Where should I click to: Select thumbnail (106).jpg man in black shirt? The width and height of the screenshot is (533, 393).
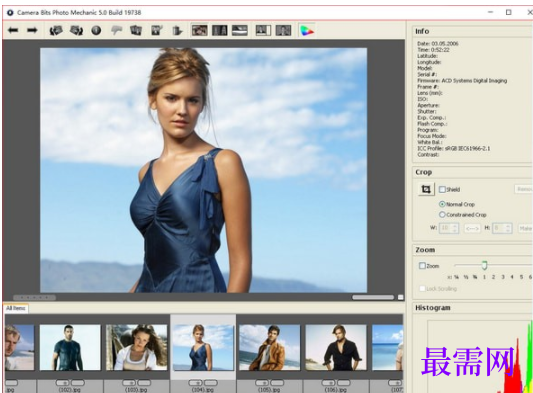(336, 347)
